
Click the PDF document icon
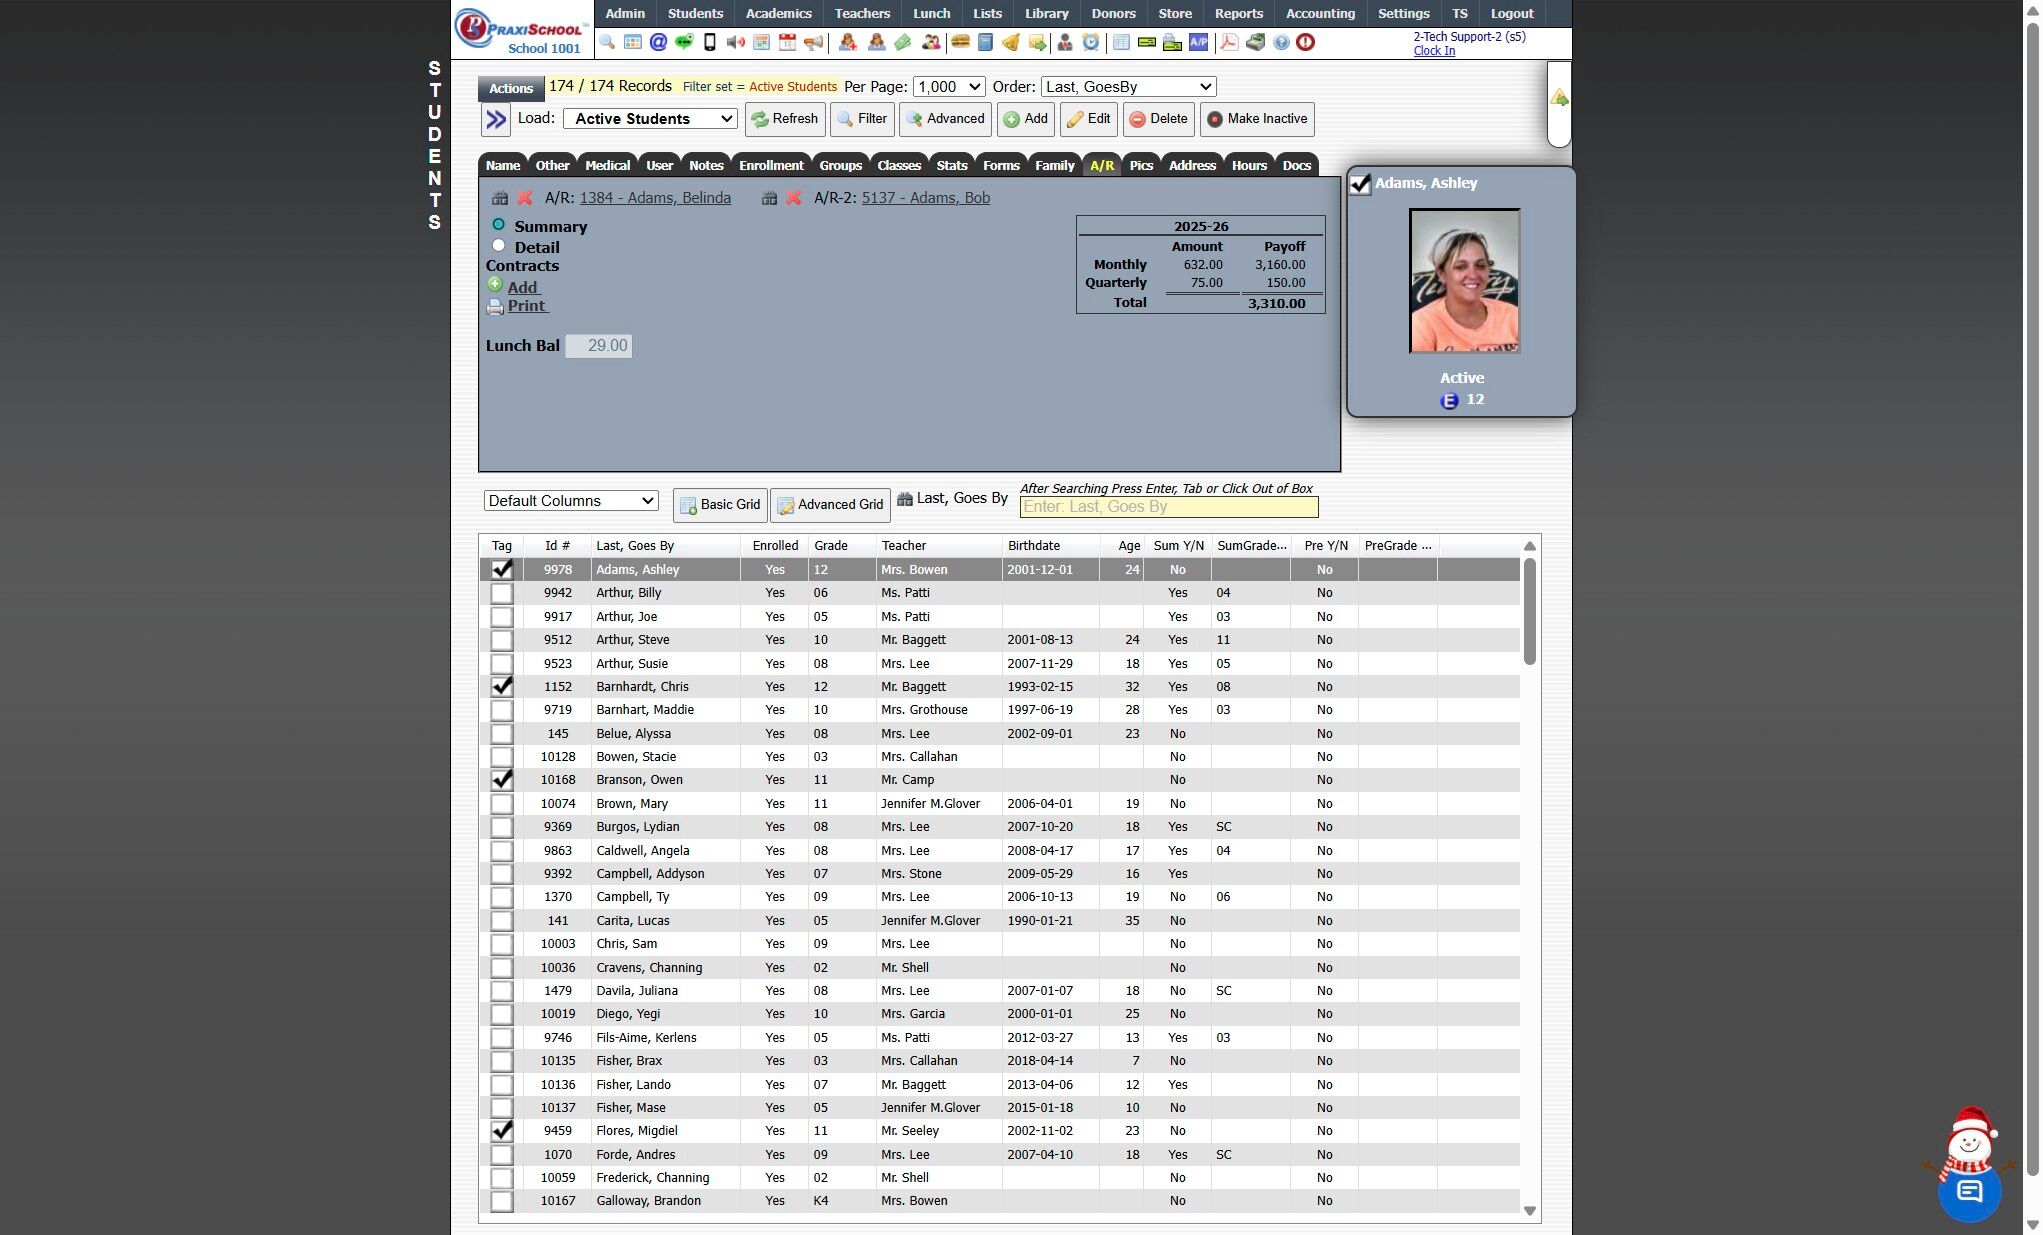[1229, 42]
